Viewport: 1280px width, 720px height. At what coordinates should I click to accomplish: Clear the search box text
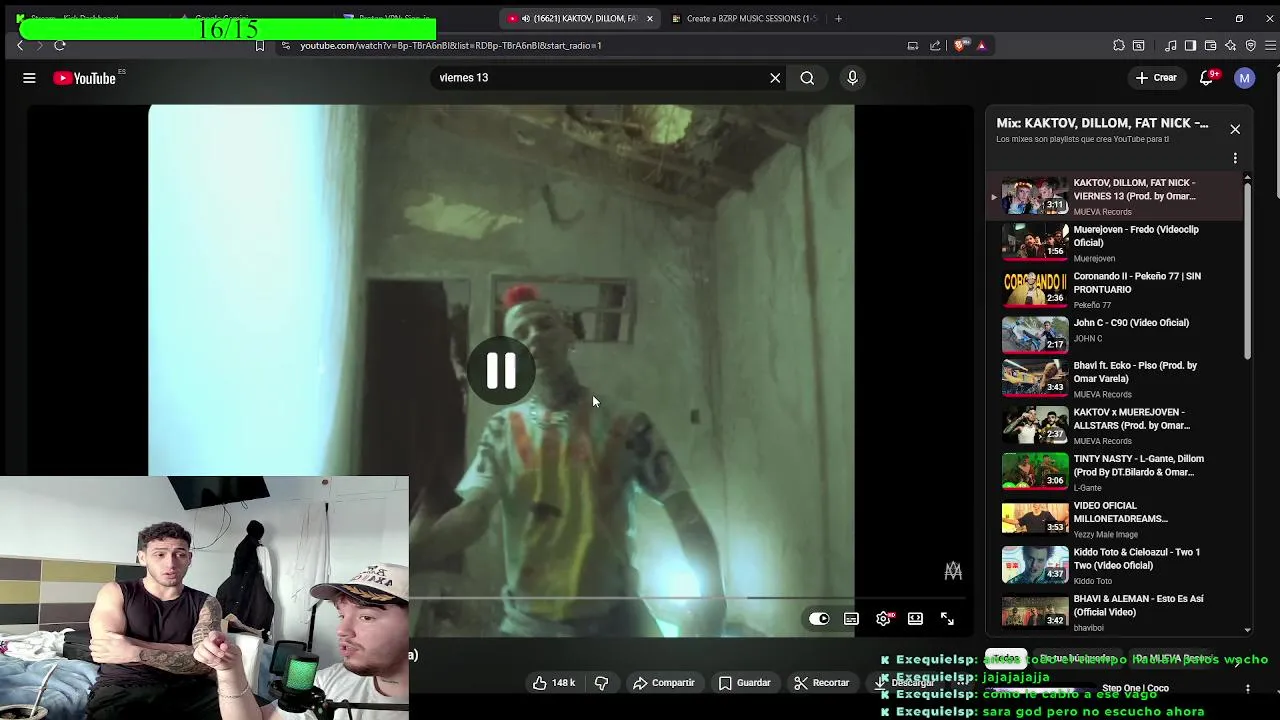(x=775, y=78)
